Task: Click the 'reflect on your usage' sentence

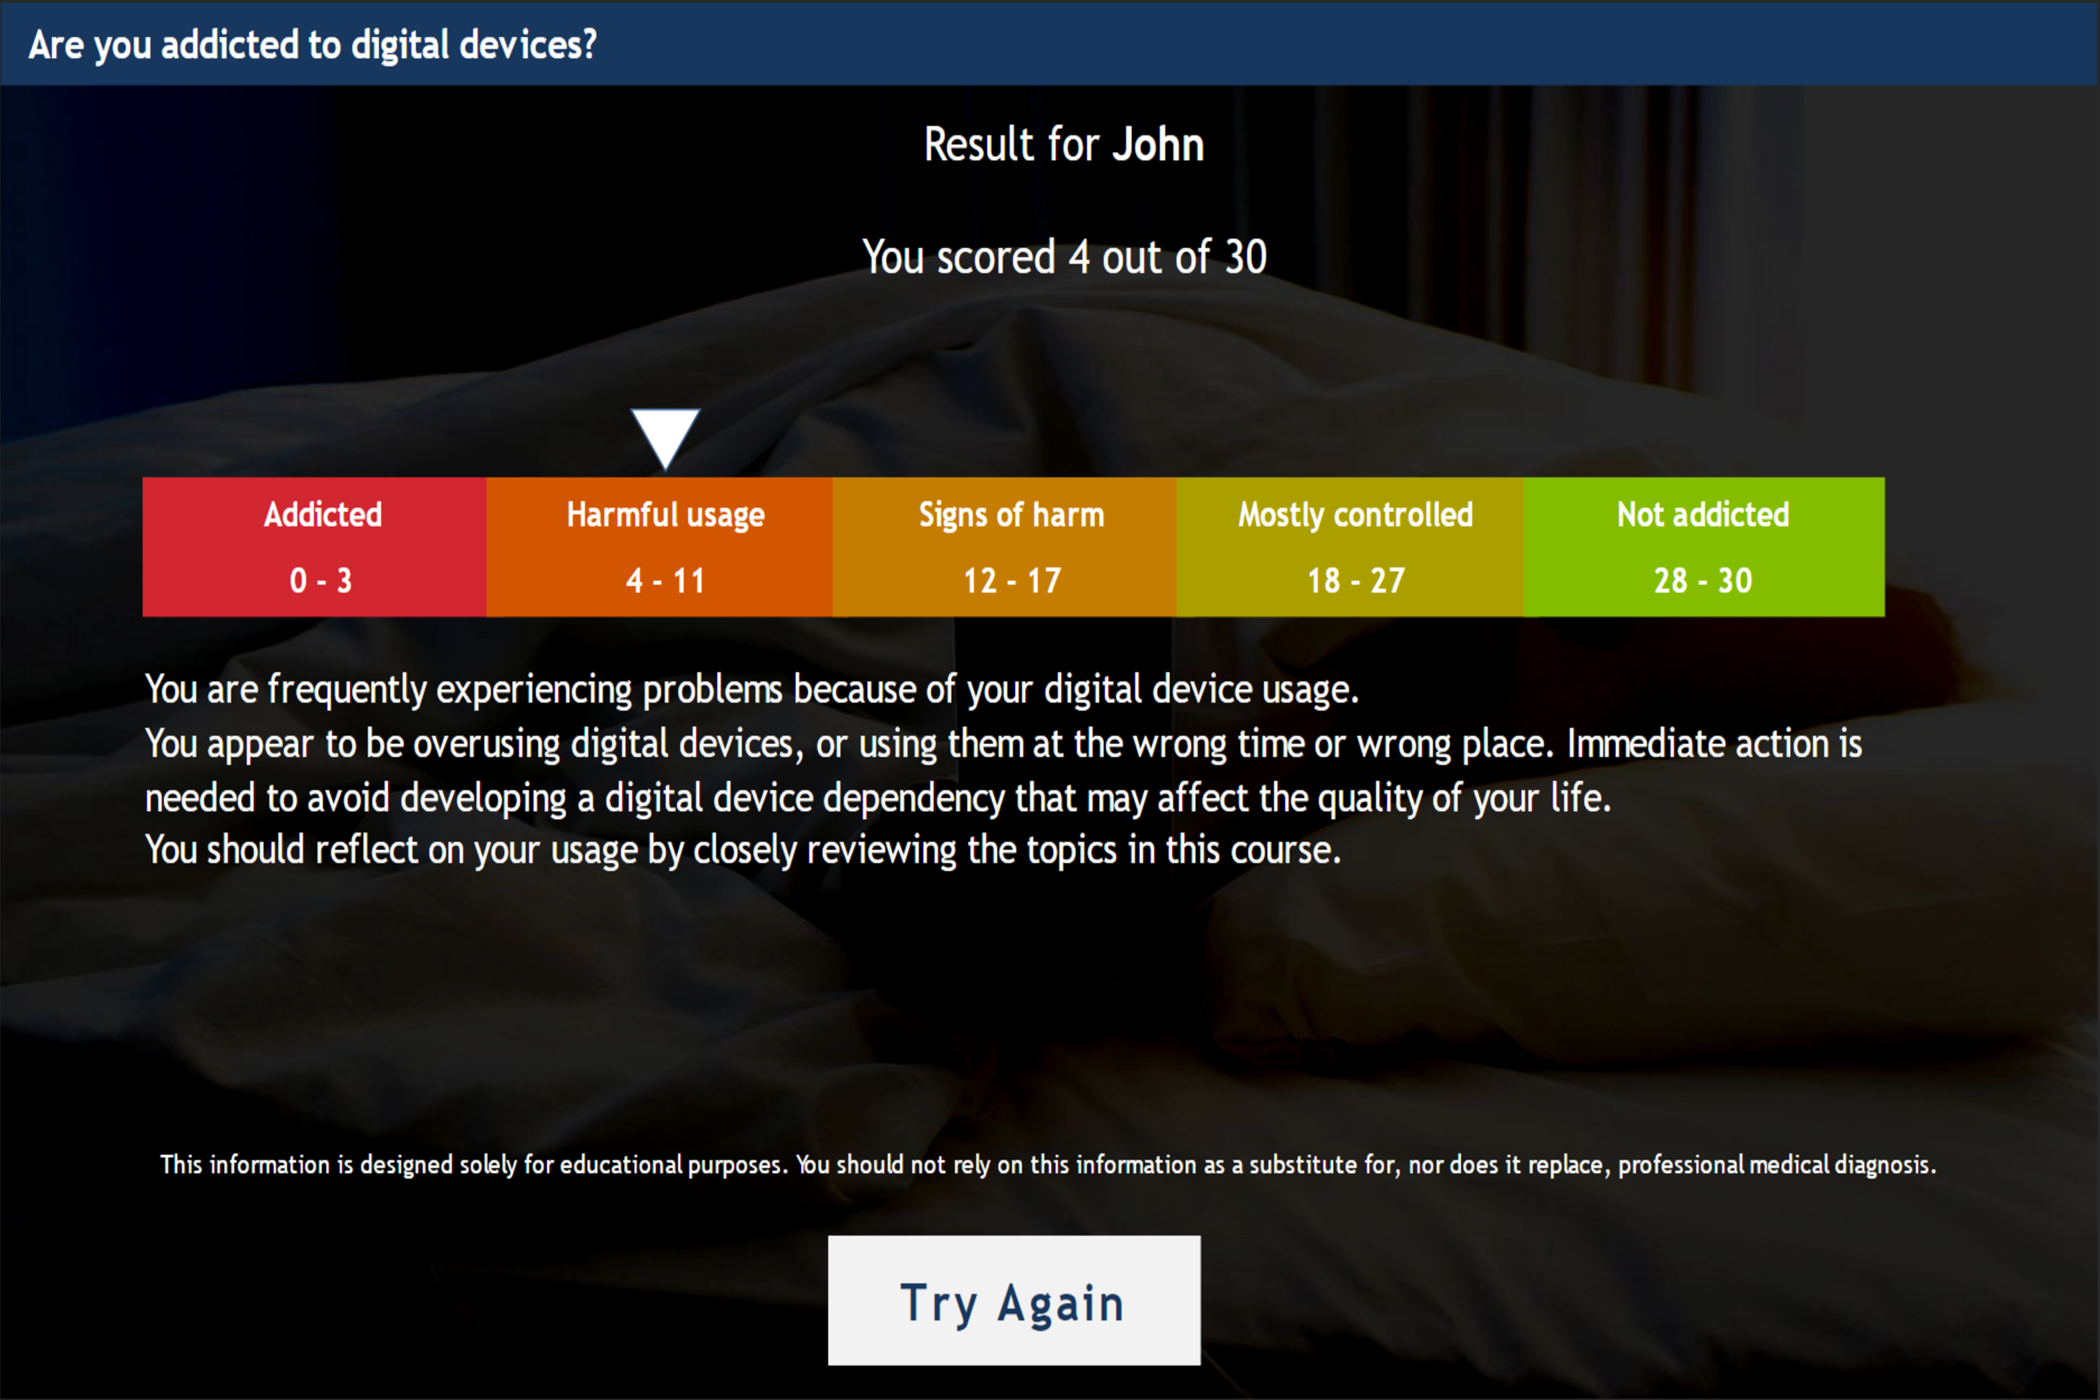Action: 743,850
